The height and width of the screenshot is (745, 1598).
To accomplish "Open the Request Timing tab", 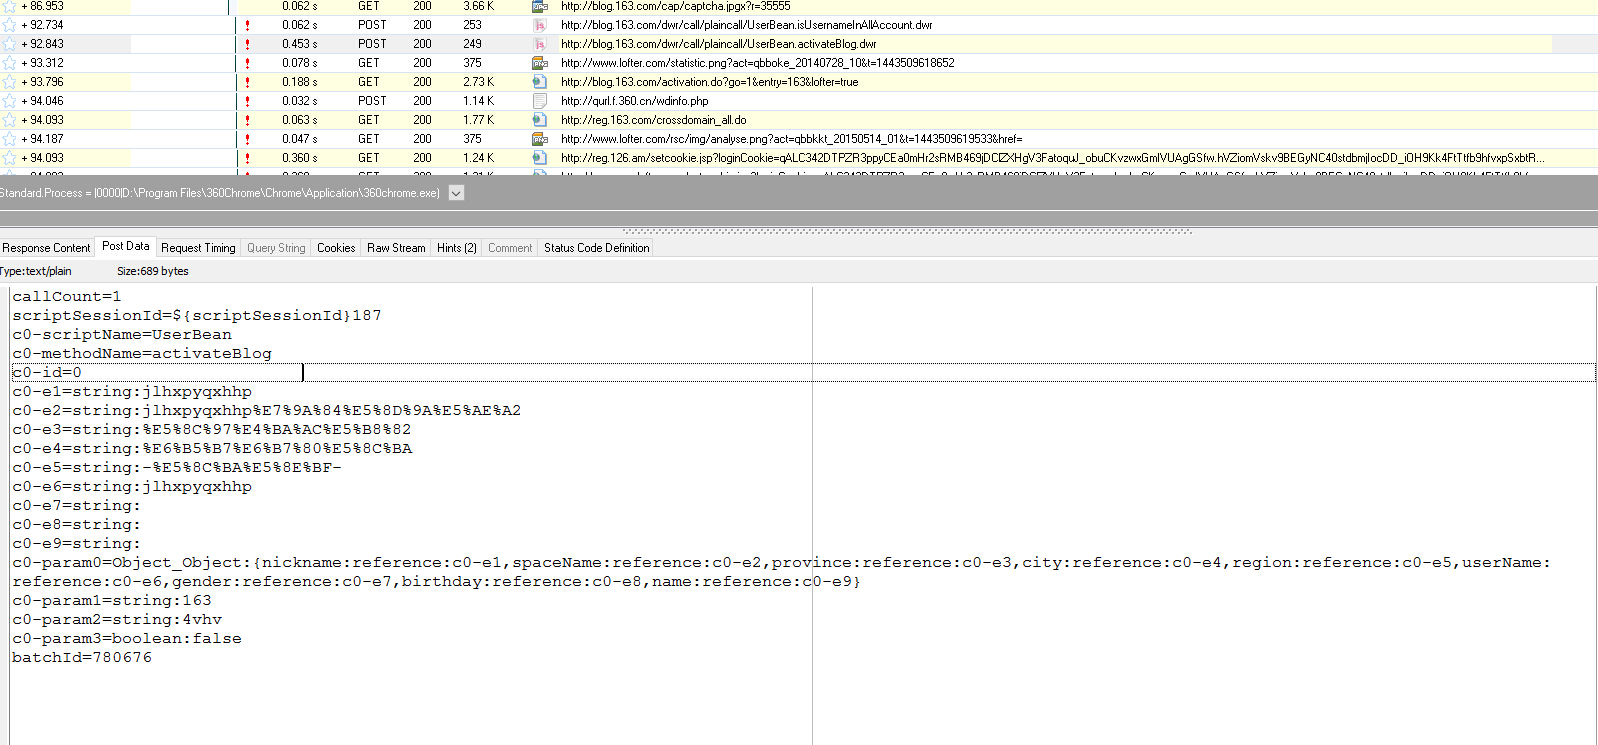I will (198, 248).
